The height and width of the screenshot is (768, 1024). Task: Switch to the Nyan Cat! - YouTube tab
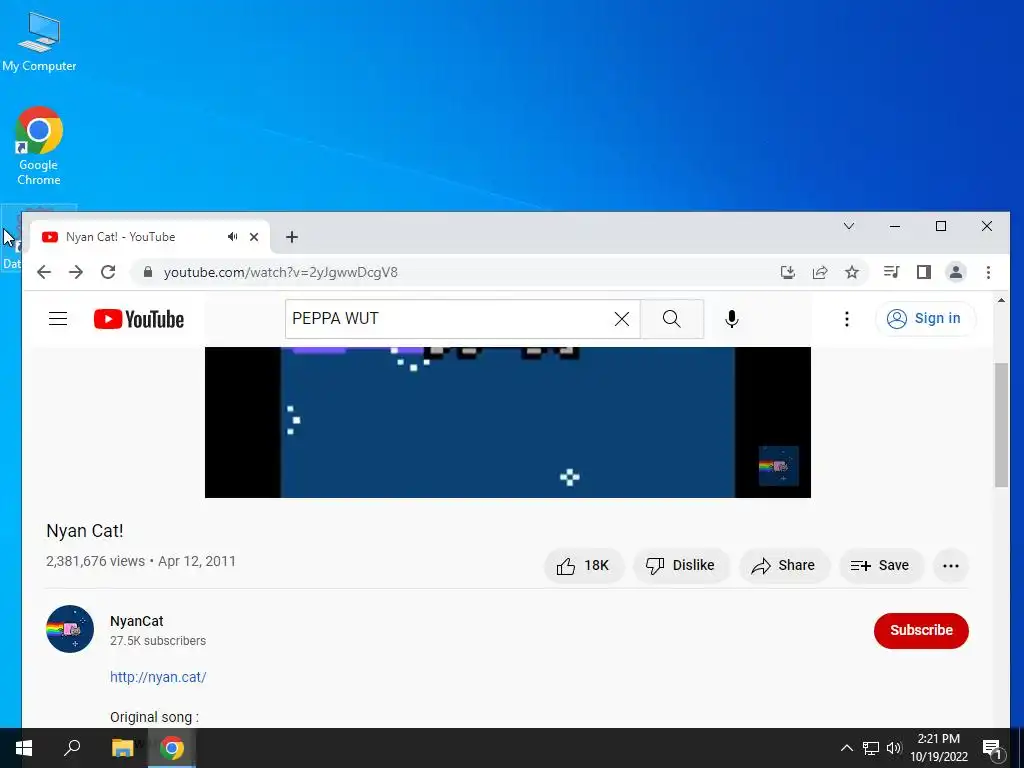pyautogui.click(x=149, y=237)
